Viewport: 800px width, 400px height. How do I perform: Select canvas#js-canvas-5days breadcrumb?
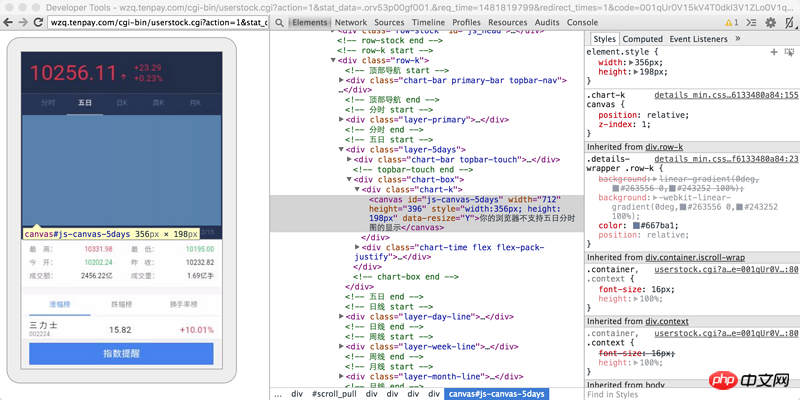pyautogui.click(x=497, y=394)
